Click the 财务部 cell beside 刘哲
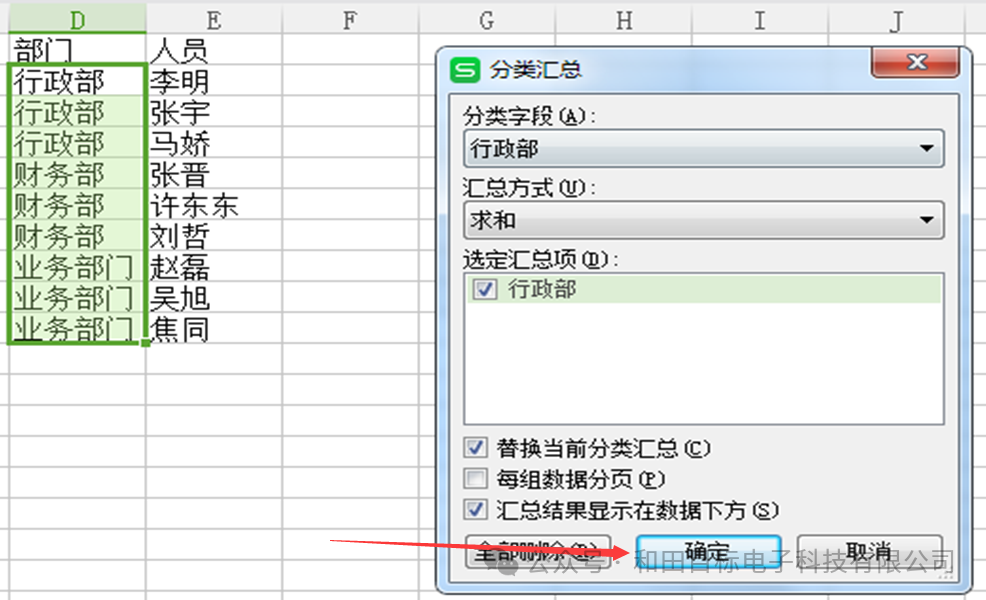Image resolution: width=986 pixels, height=600 pixels. coord(77,235)
